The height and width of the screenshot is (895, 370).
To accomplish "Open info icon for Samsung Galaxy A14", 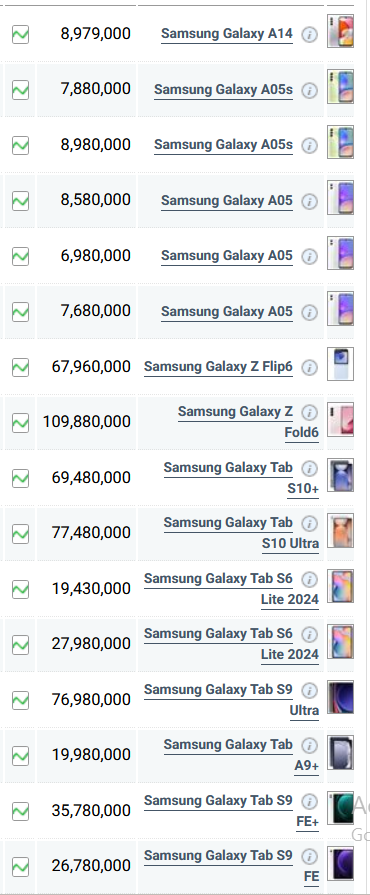I will coord(309,35).
